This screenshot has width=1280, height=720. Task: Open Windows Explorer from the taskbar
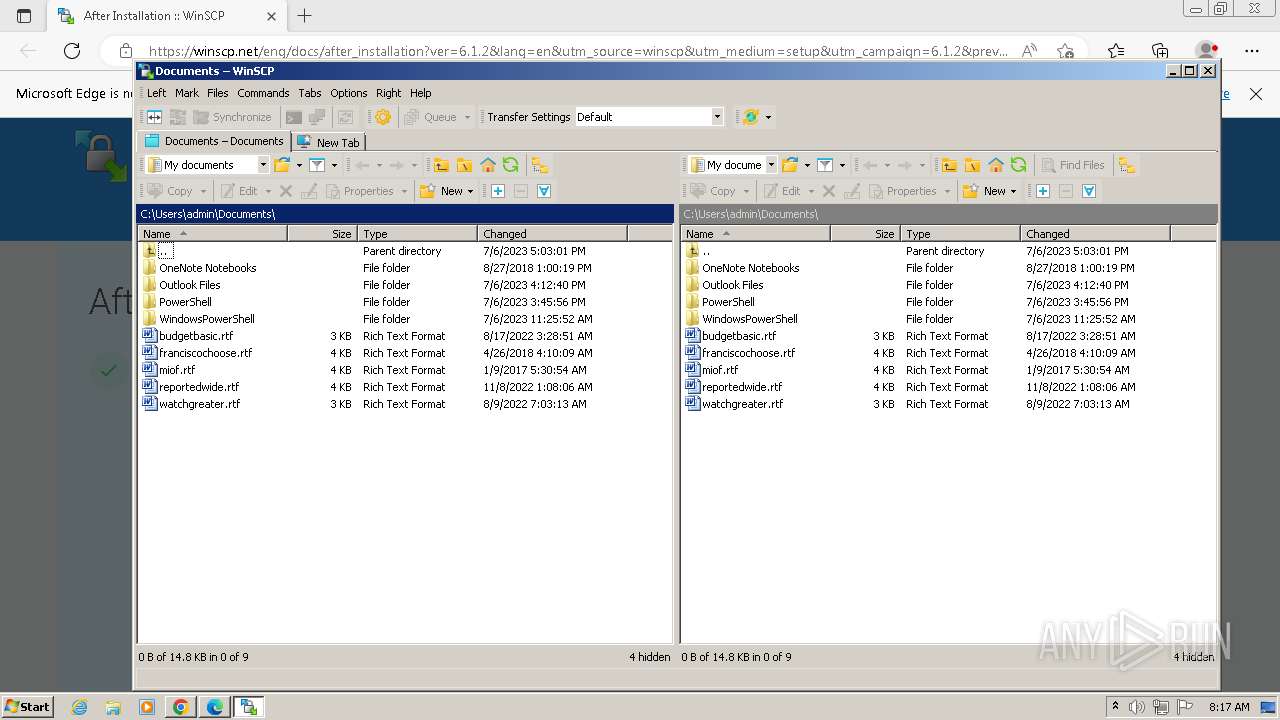tap(113, 707)
